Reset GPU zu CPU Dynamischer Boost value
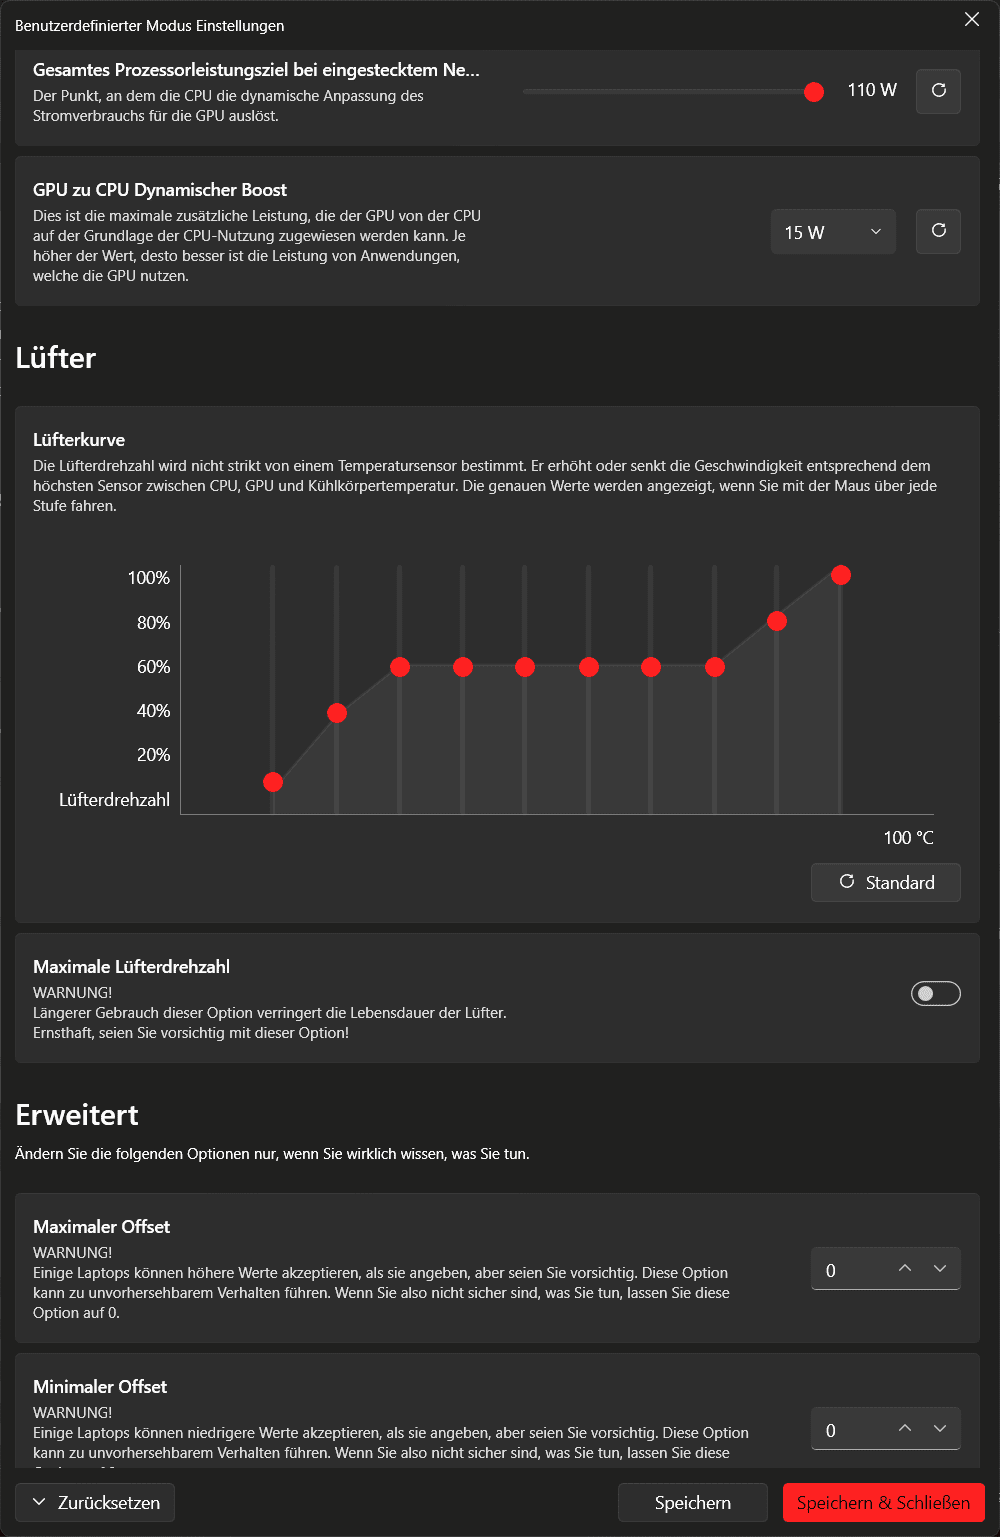This screenshot has height=1537, width=1000. coord(938,231)
